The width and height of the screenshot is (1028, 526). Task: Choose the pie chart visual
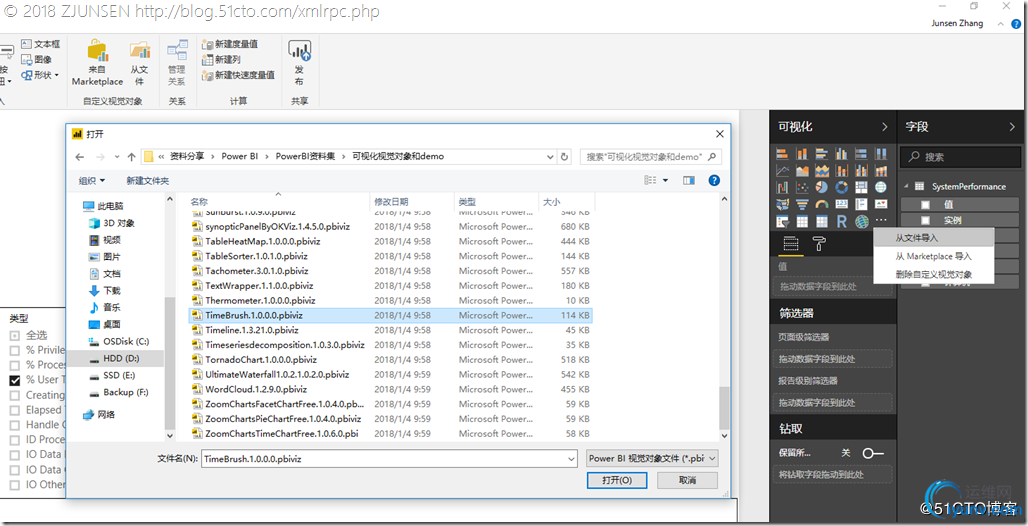[821, 188]
